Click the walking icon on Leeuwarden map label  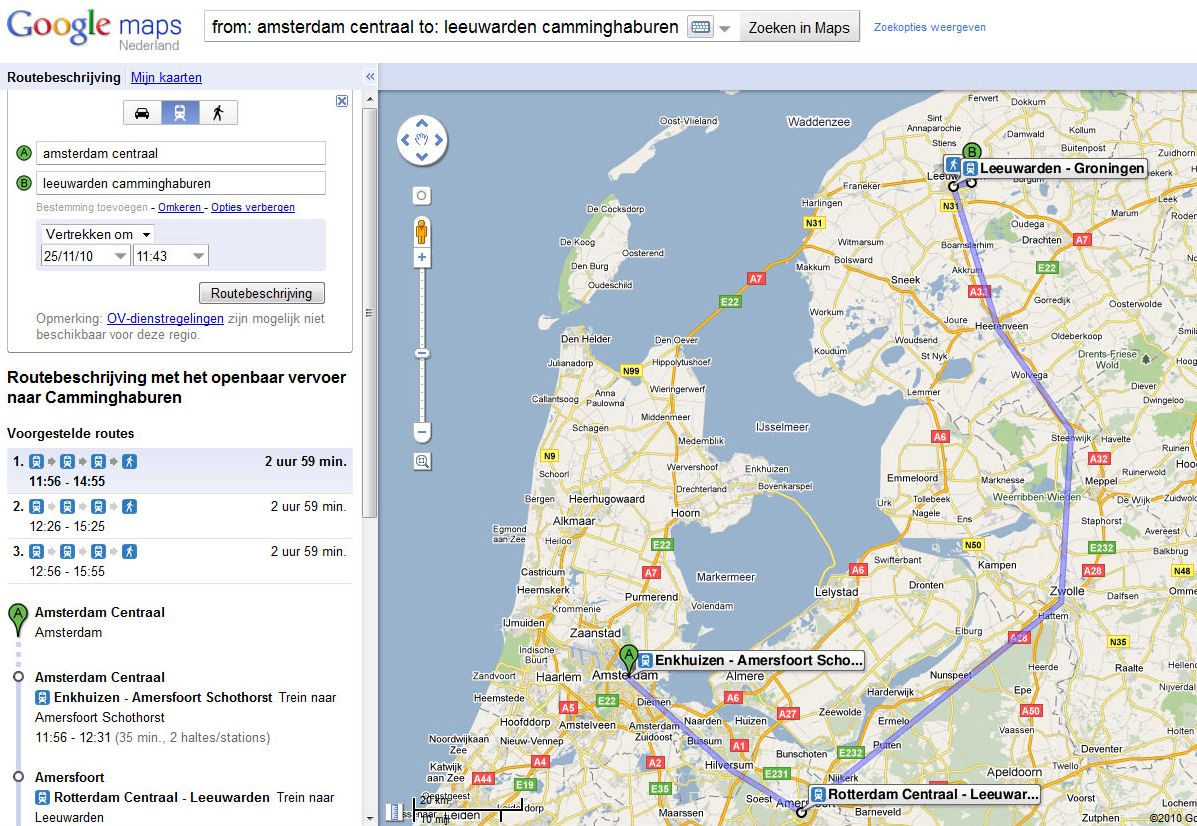pyautogui.click(x=953, y=165)
